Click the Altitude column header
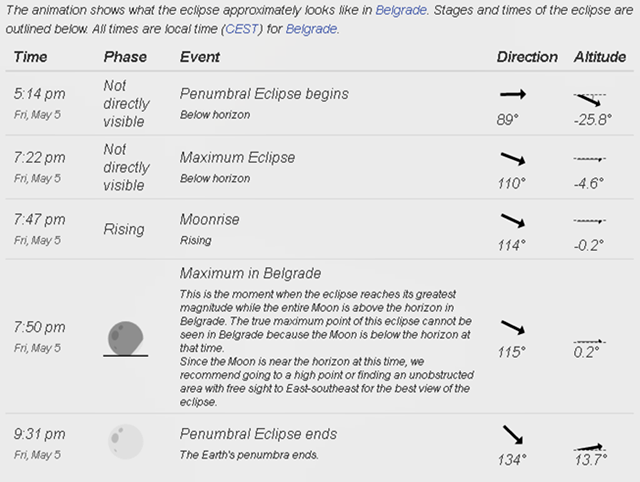Image resolution: width=640 pixels, height=482 pixels. point(599,57)
